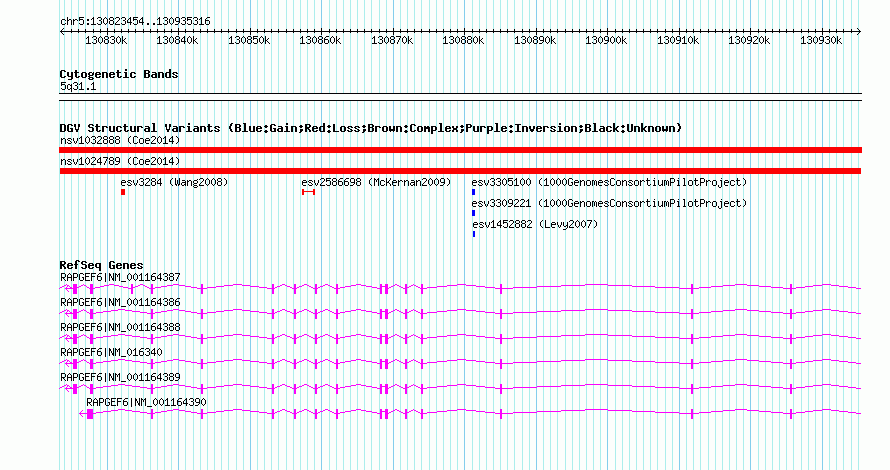
Task: Select the small red esv3284 loss marker
Action: click(x=123, y=192)
